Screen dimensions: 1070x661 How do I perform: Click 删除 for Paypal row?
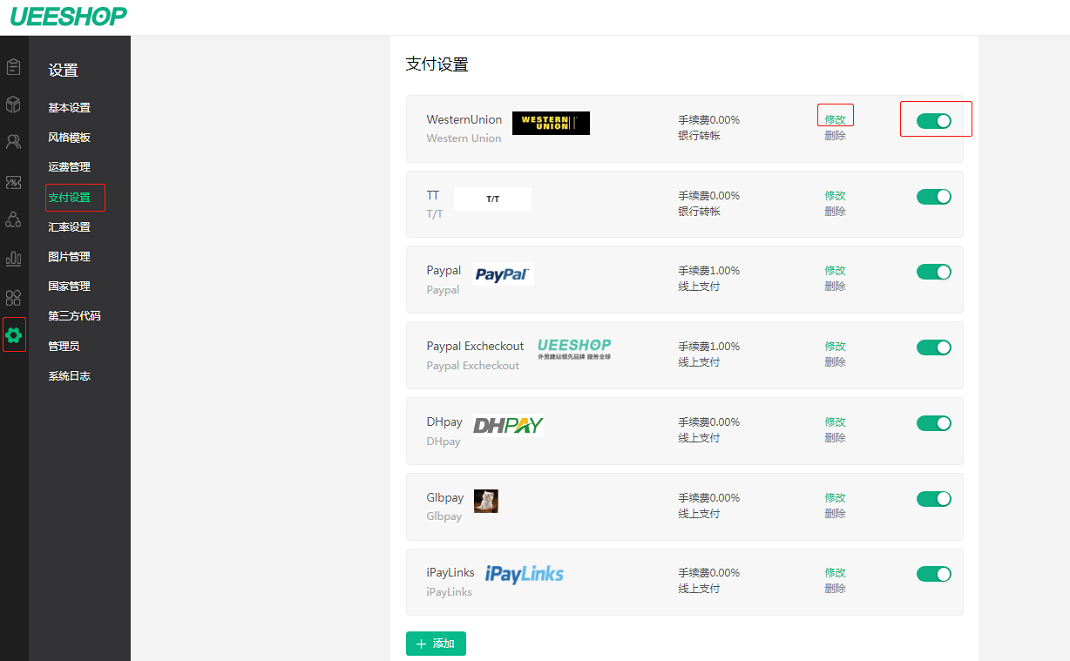(x=835, y=286)
